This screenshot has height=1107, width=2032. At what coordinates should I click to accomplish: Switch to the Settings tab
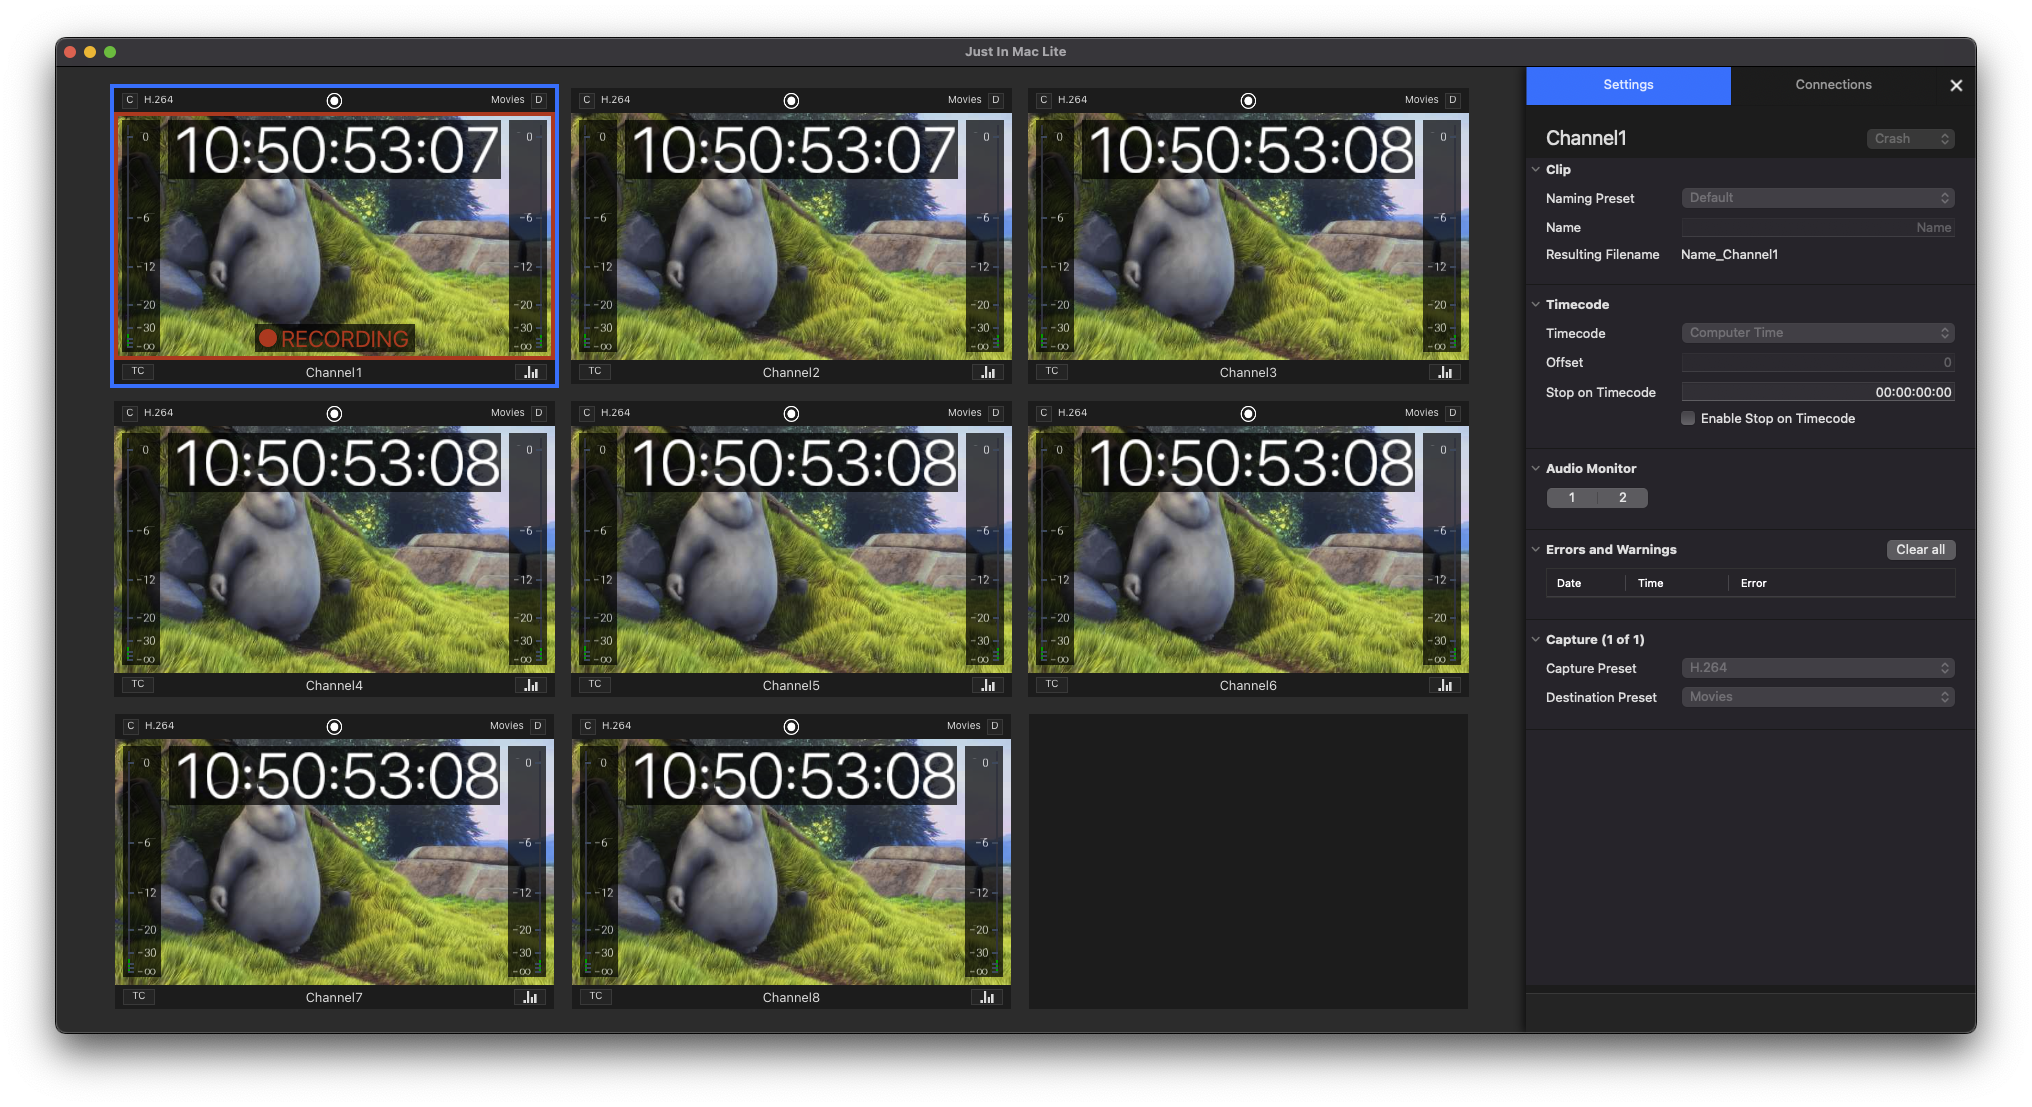pyautogui.click(x=1628, y=85)
